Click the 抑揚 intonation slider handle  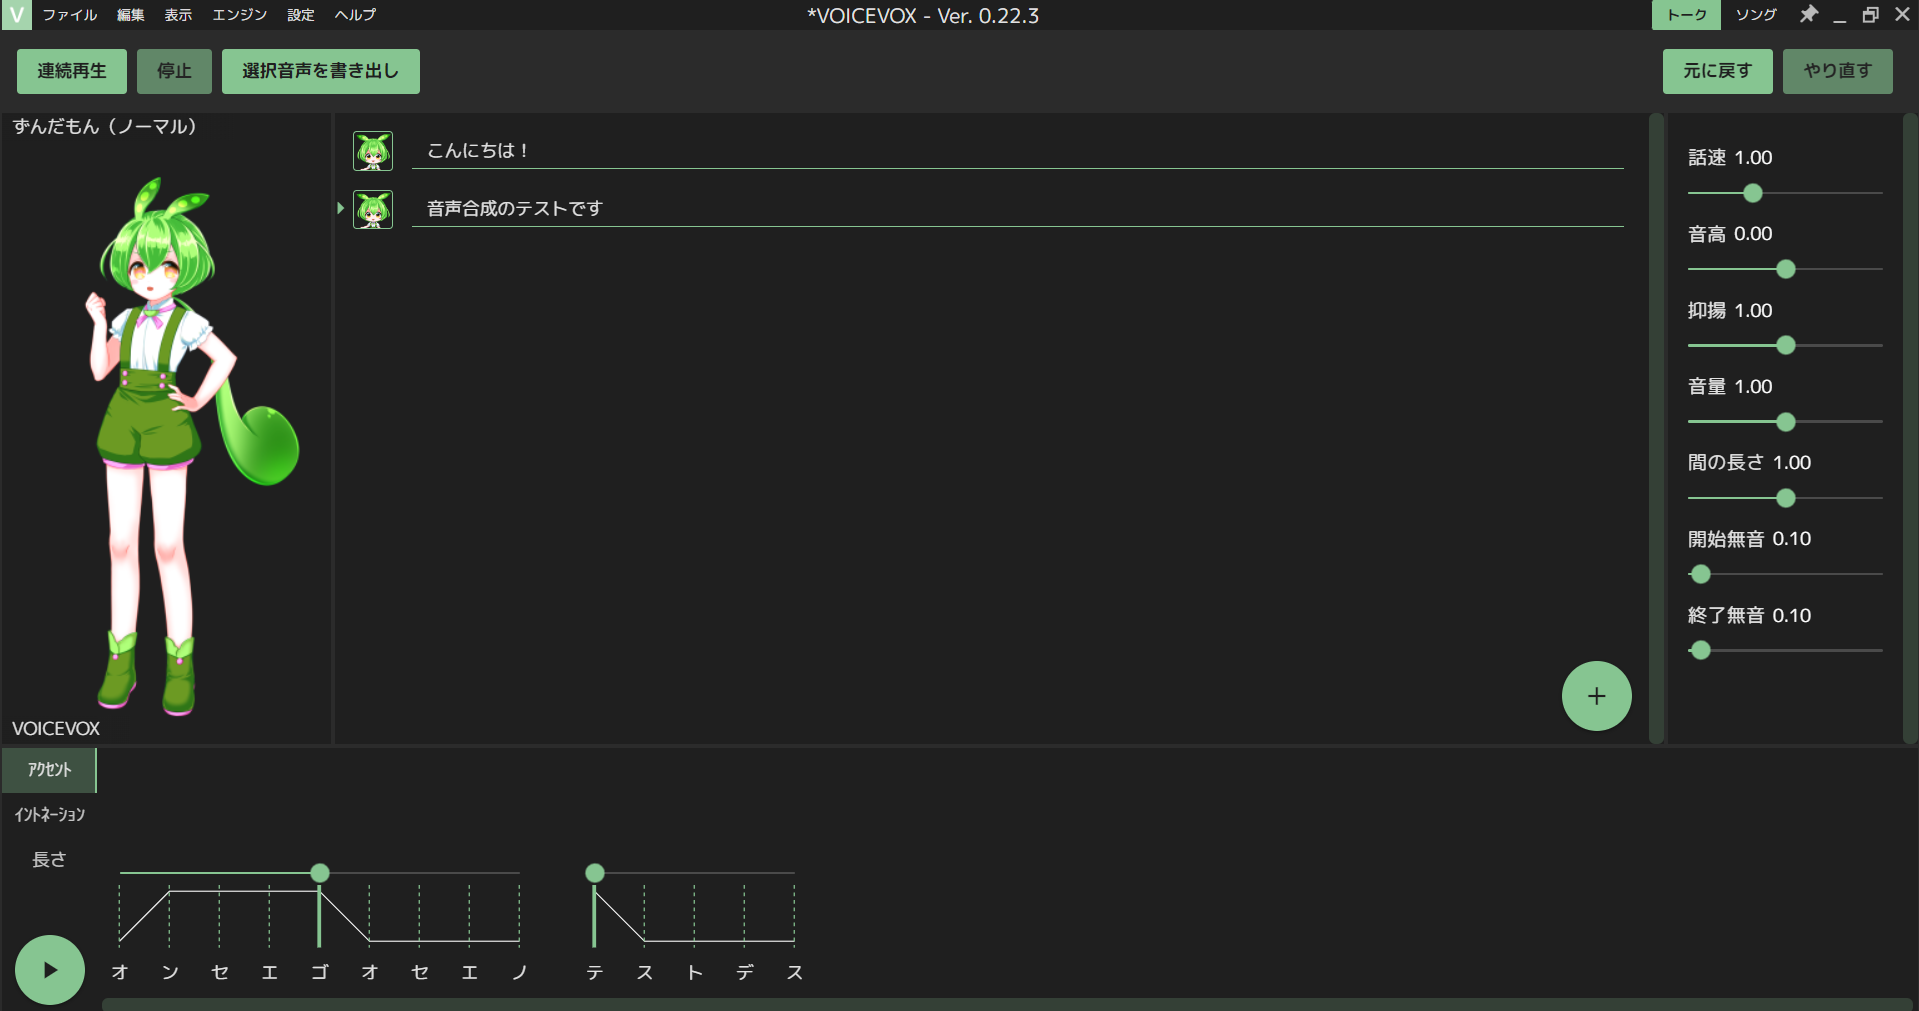point(1785,345)
